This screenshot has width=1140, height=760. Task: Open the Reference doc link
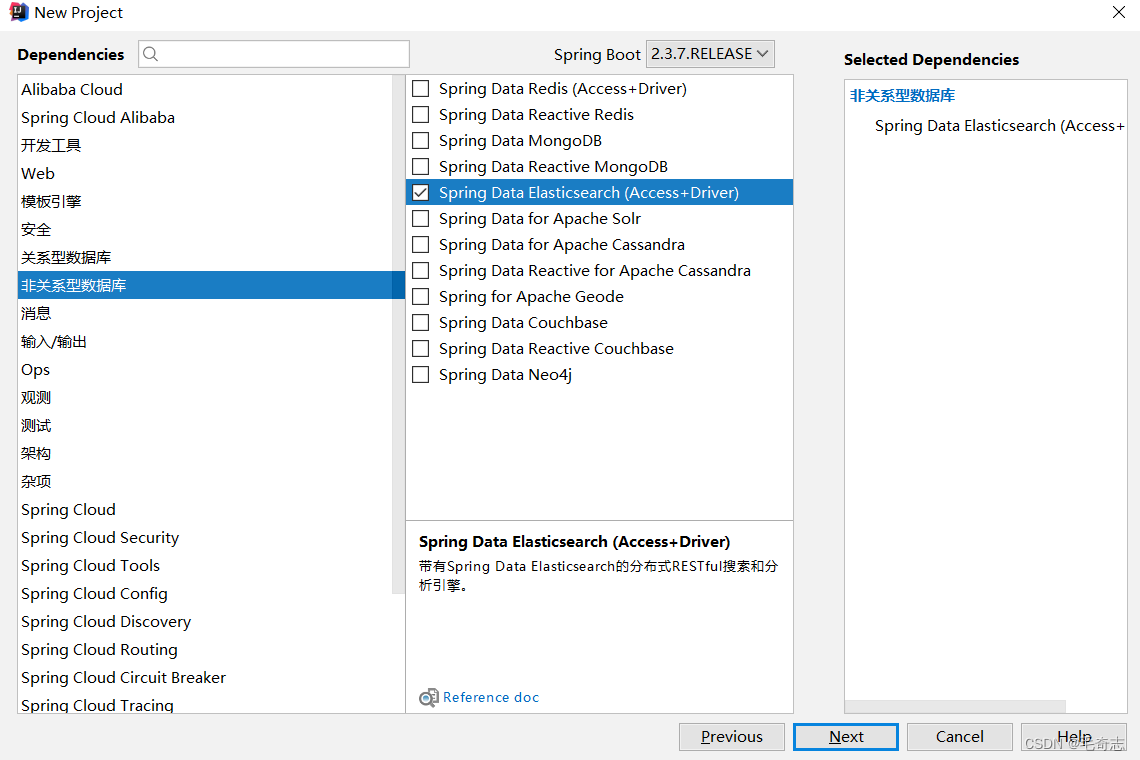point(491,697)
